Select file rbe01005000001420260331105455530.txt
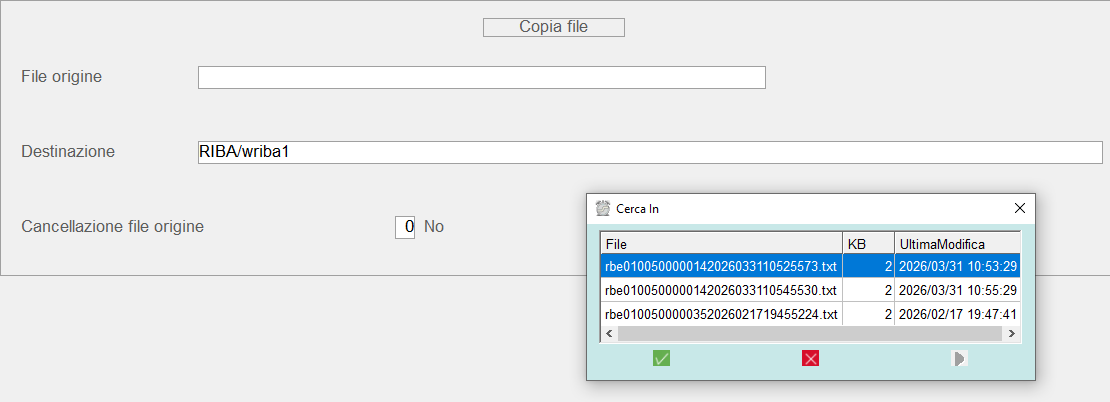Image resolution: width=1110 pixels, height=402 pixels. 720,290
